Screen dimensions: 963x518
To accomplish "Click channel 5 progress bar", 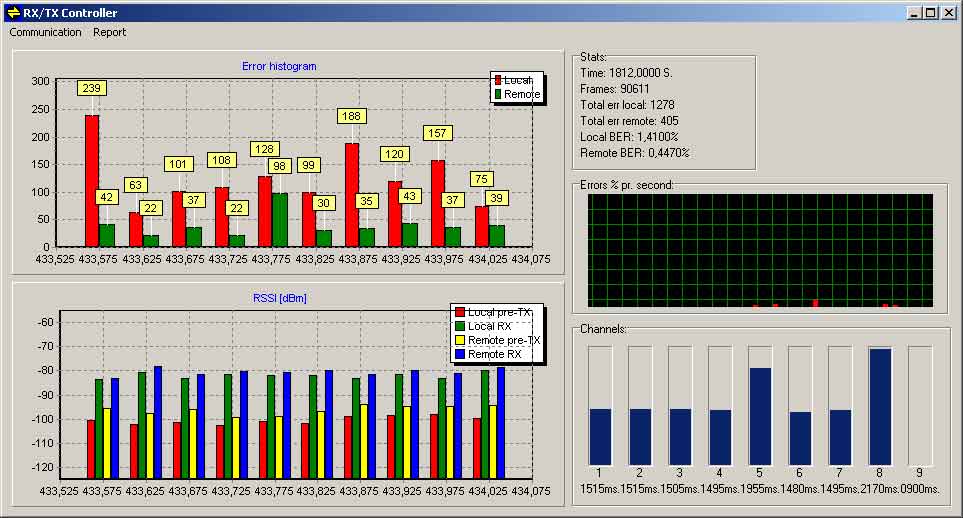I will pos(760,406).
